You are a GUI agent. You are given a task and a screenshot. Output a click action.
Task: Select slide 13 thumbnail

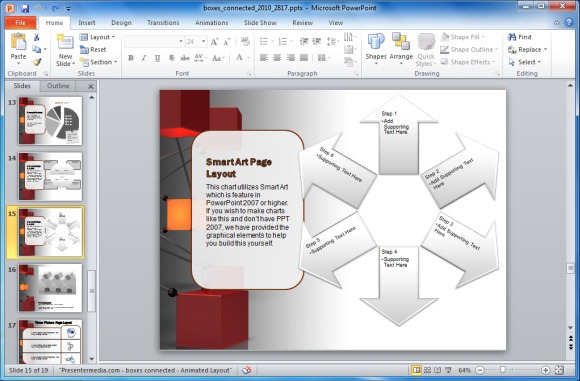click(50, 121)
